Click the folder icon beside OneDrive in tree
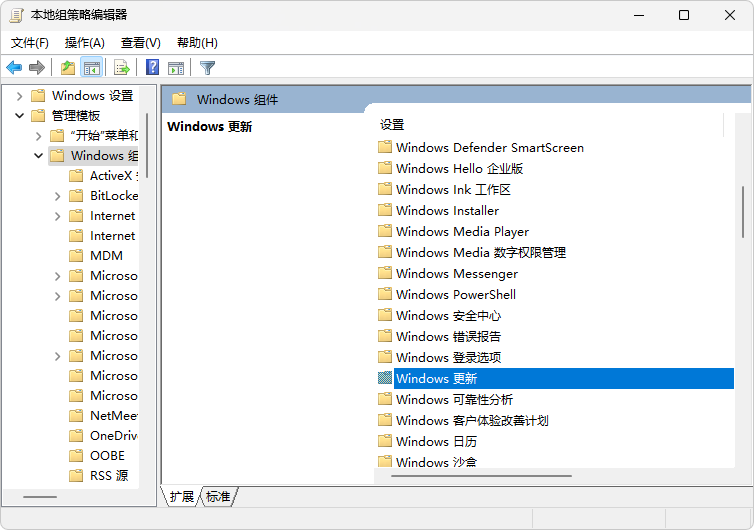 pos(76,435)
